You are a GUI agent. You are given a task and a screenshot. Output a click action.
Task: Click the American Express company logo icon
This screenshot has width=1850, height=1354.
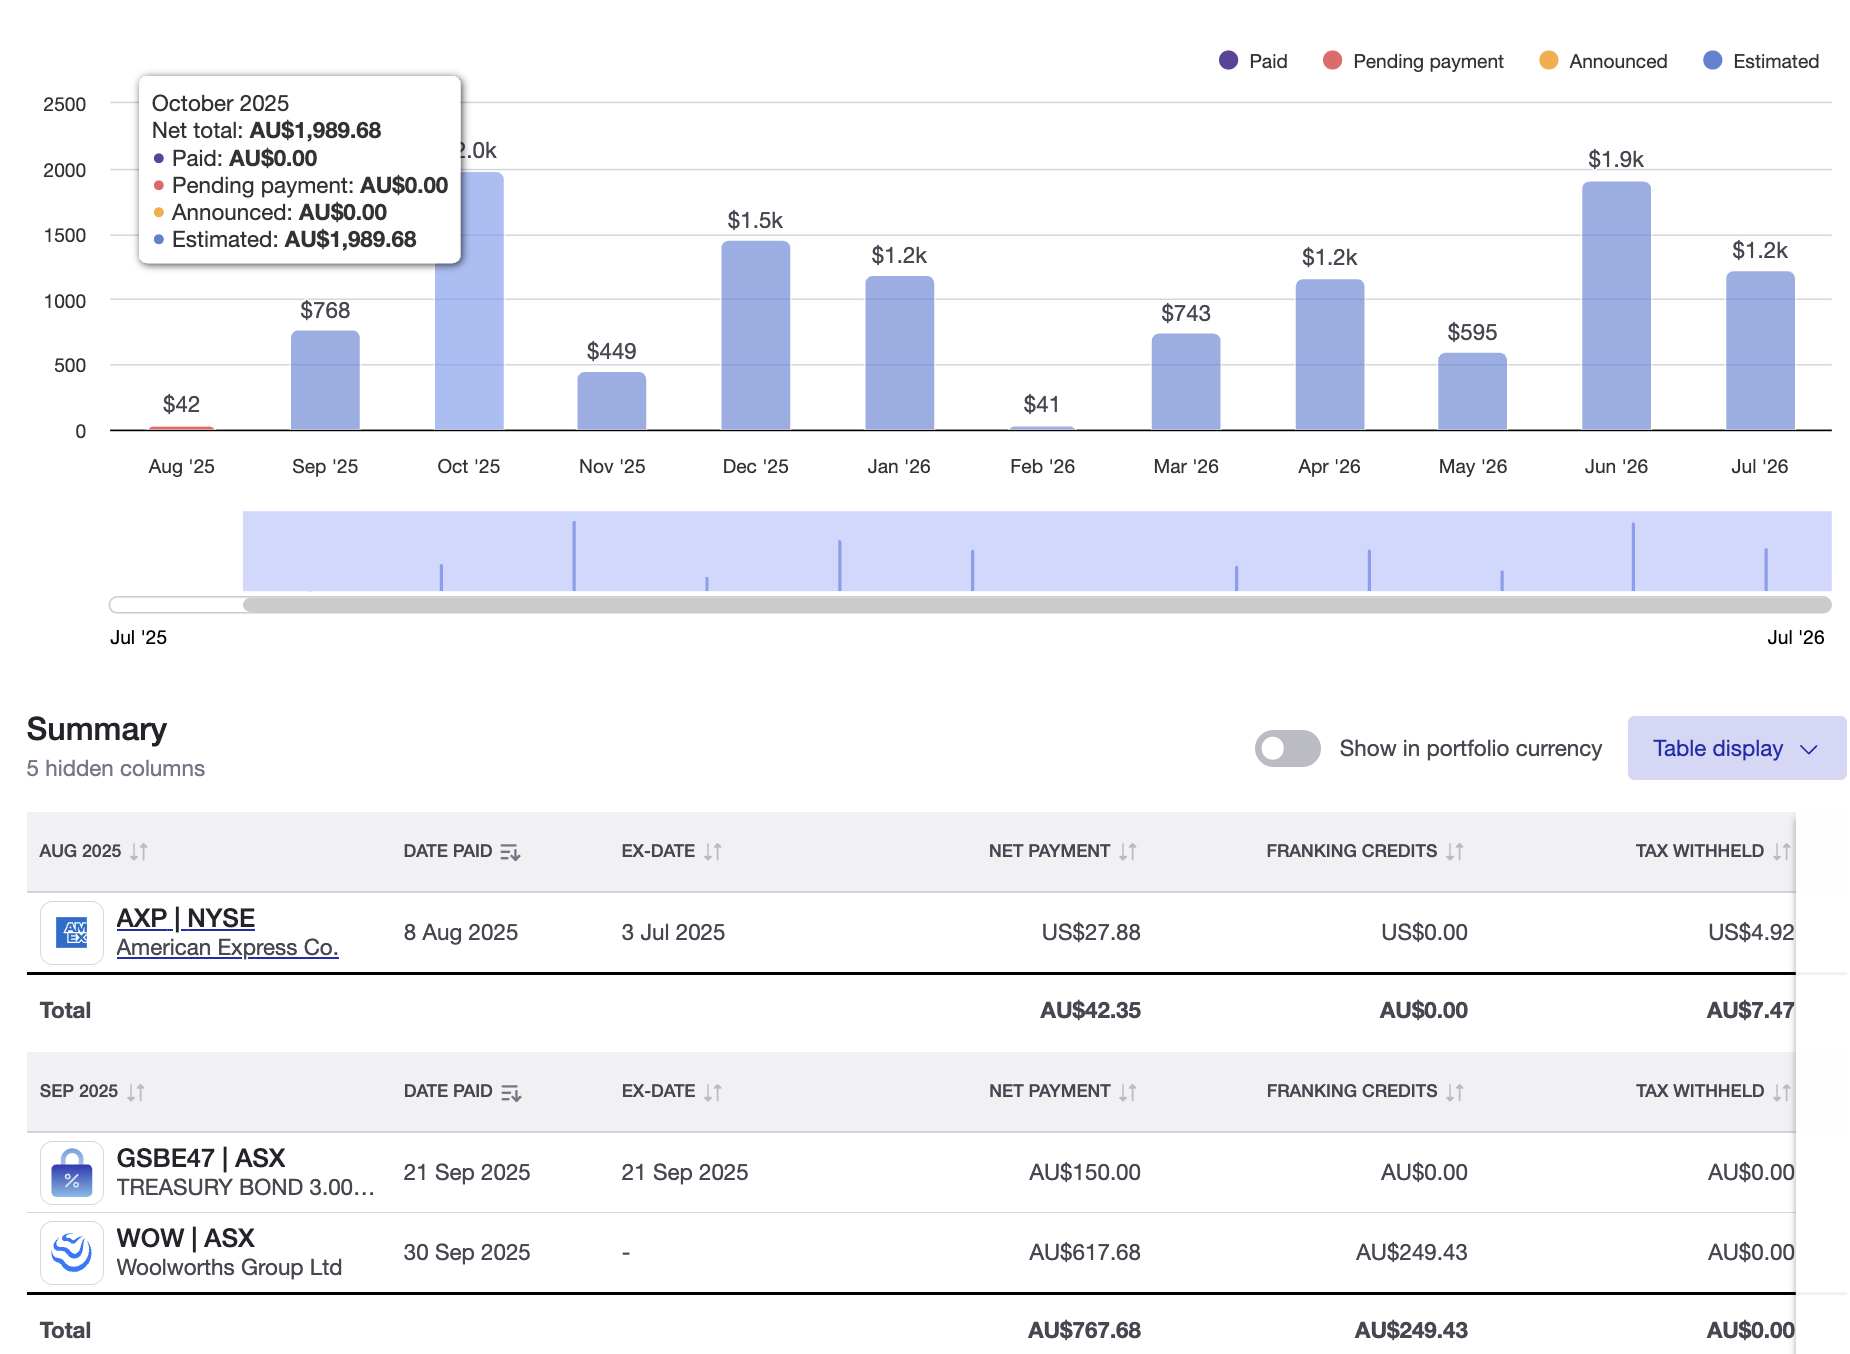click(71, 933)
